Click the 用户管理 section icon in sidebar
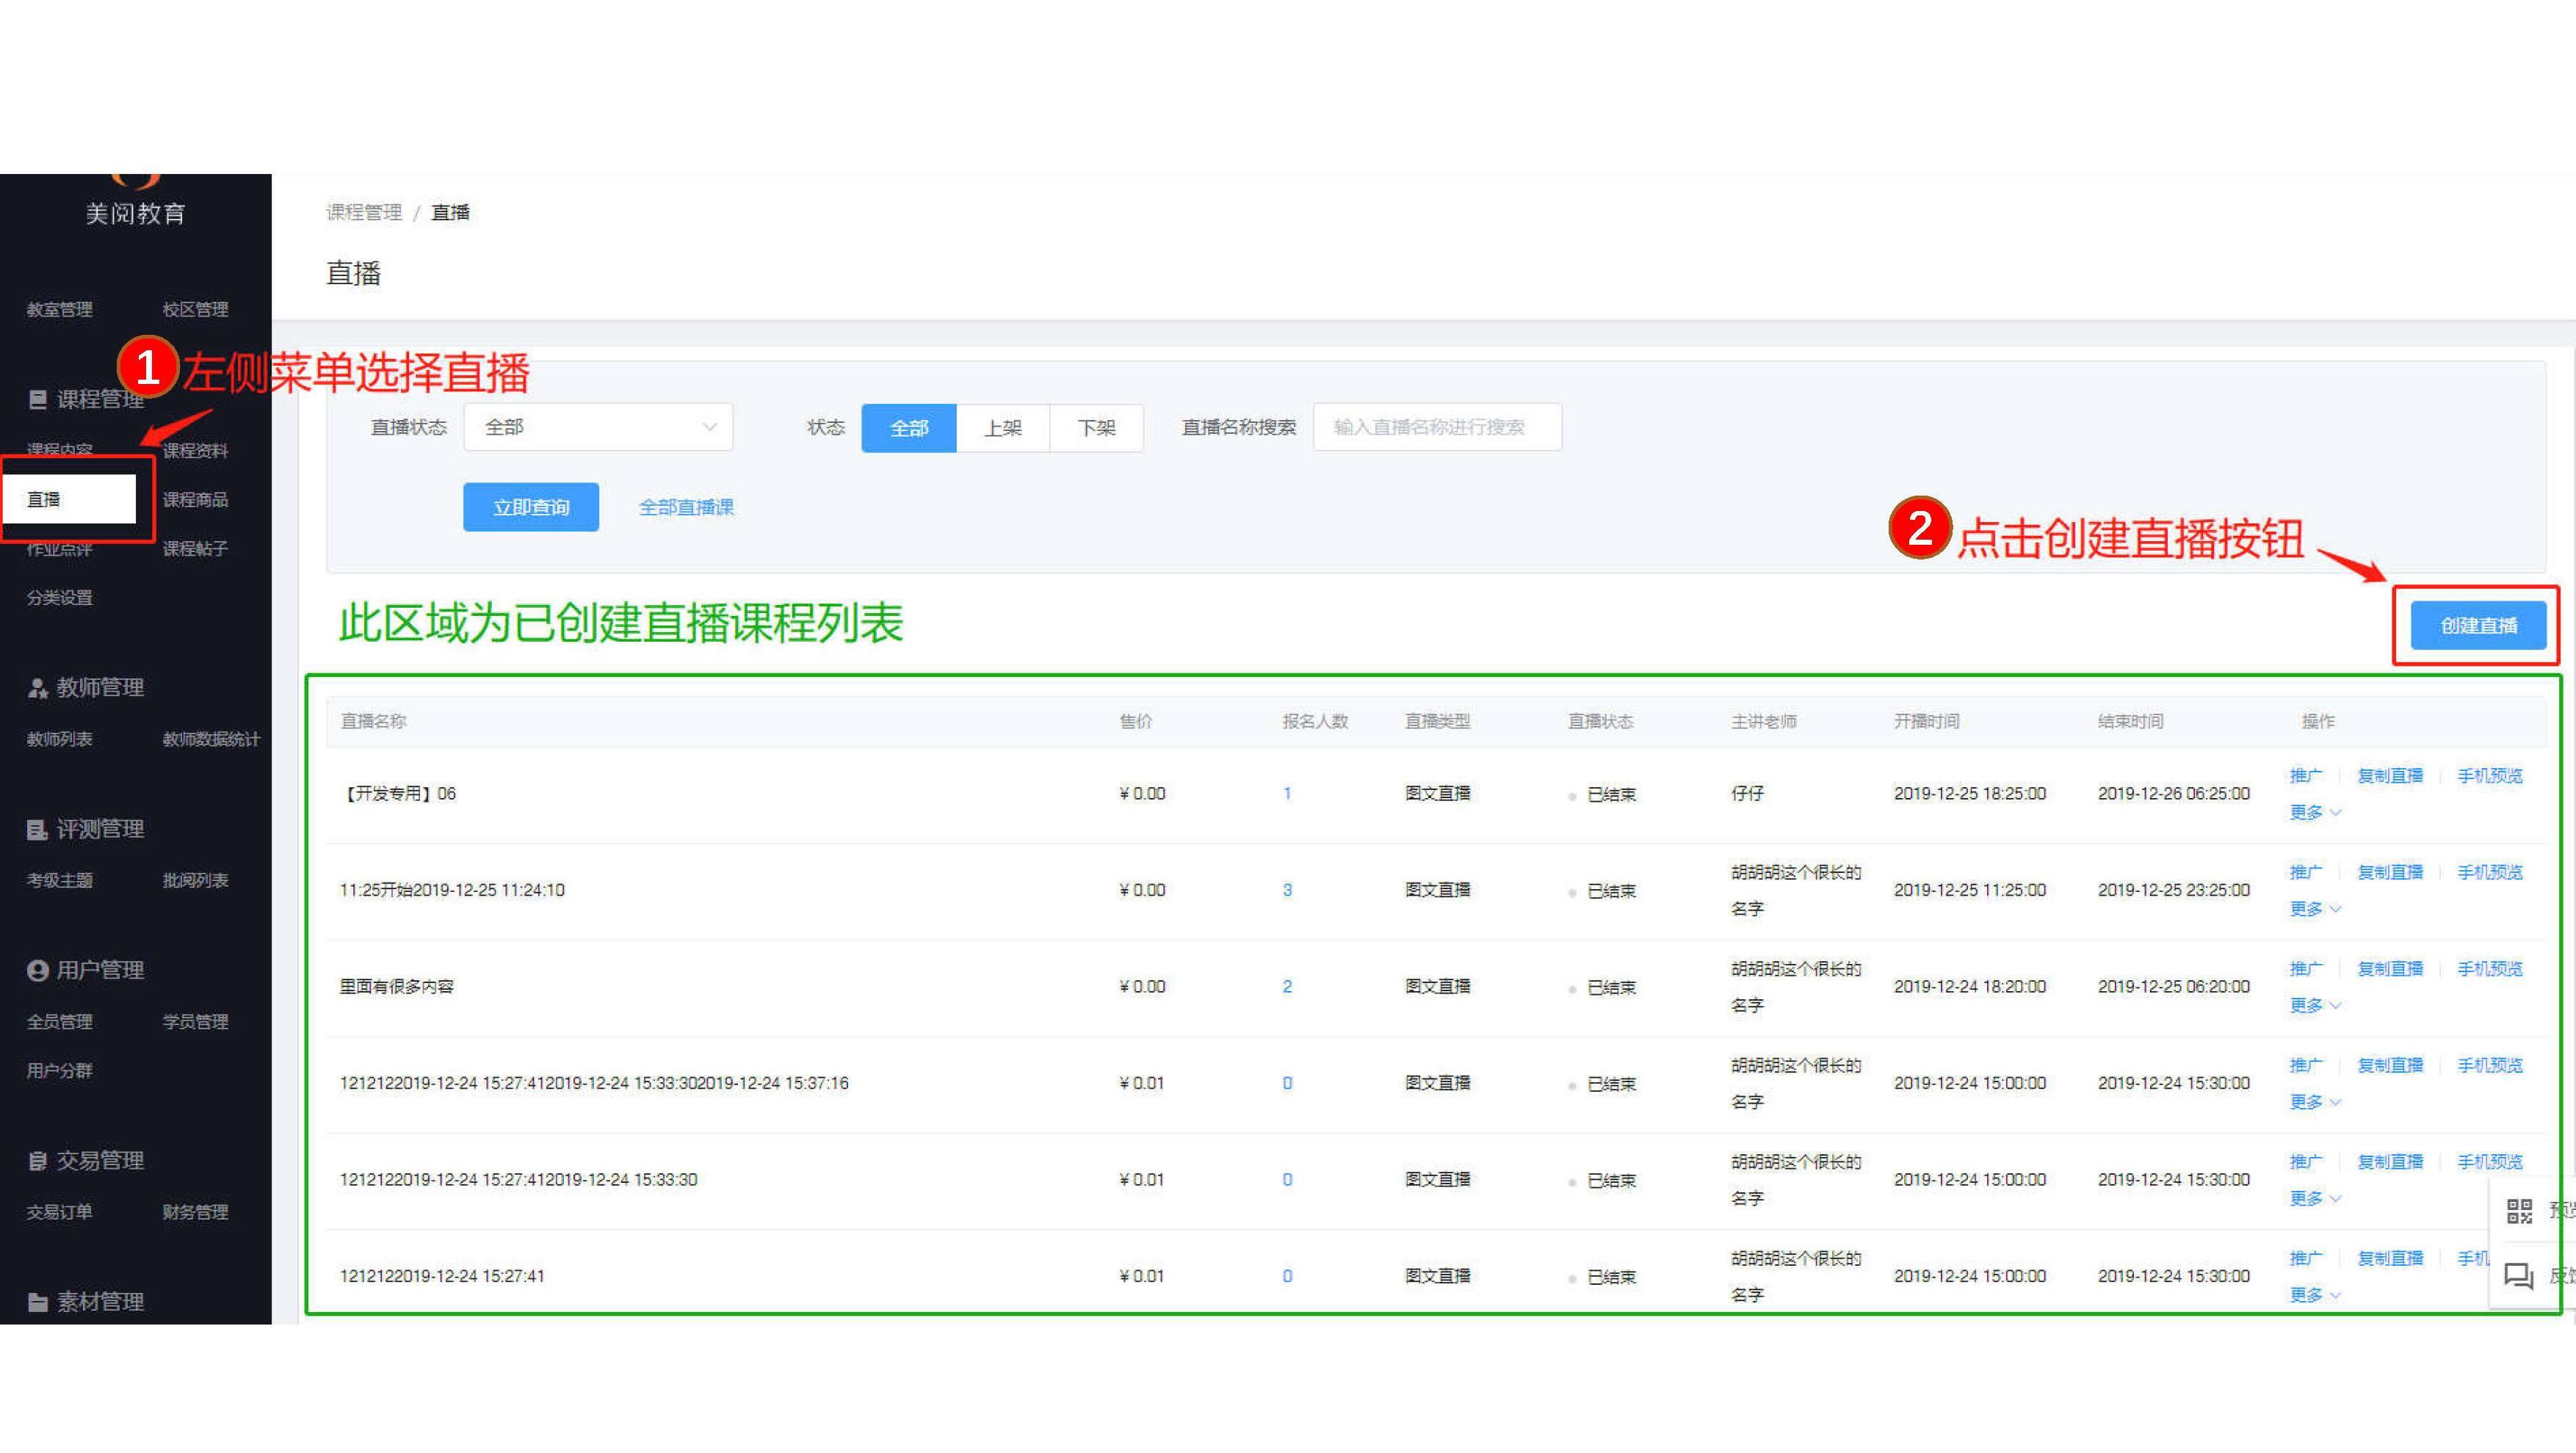 tap(38, 970)
